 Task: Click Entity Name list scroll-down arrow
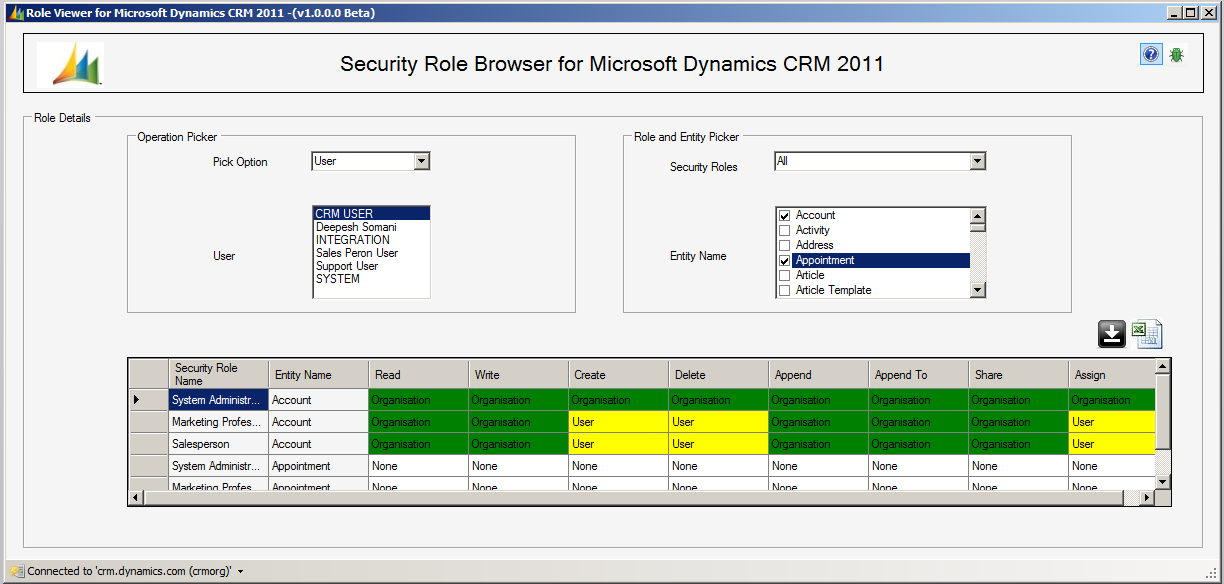[x=977, y=290]
